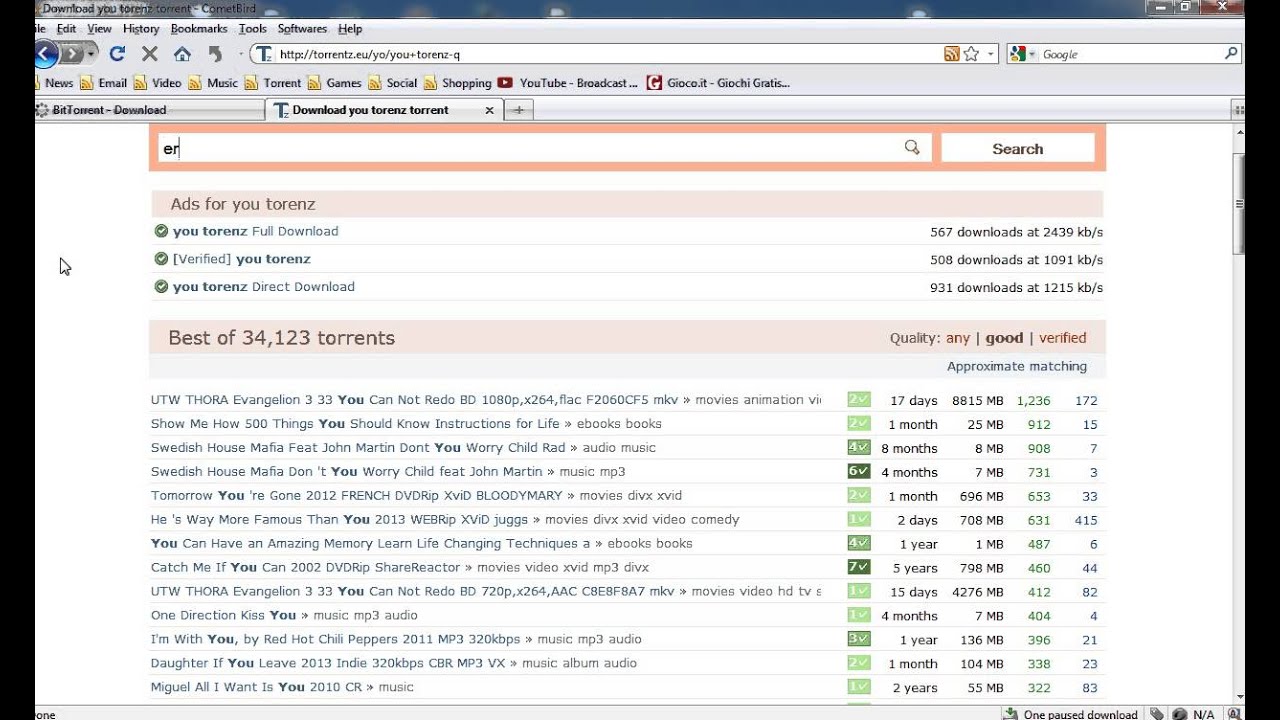Select the Download you torenz torrent tab
1280x720 pixels.
click(x=371, y=110)
